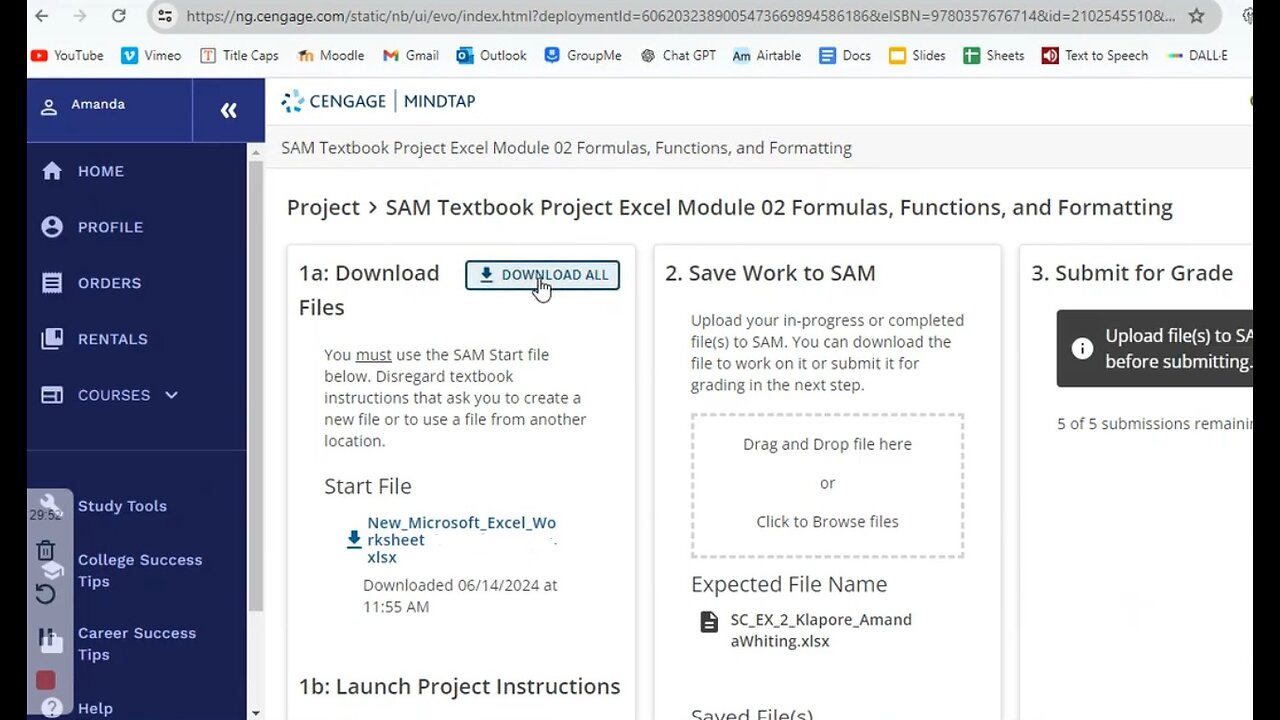The height and width of the screenshot is (720, 1280).
Task: Click 'Downloaded 06/14/2024 at 11:55 AM' text
Action: click(460, 596)
